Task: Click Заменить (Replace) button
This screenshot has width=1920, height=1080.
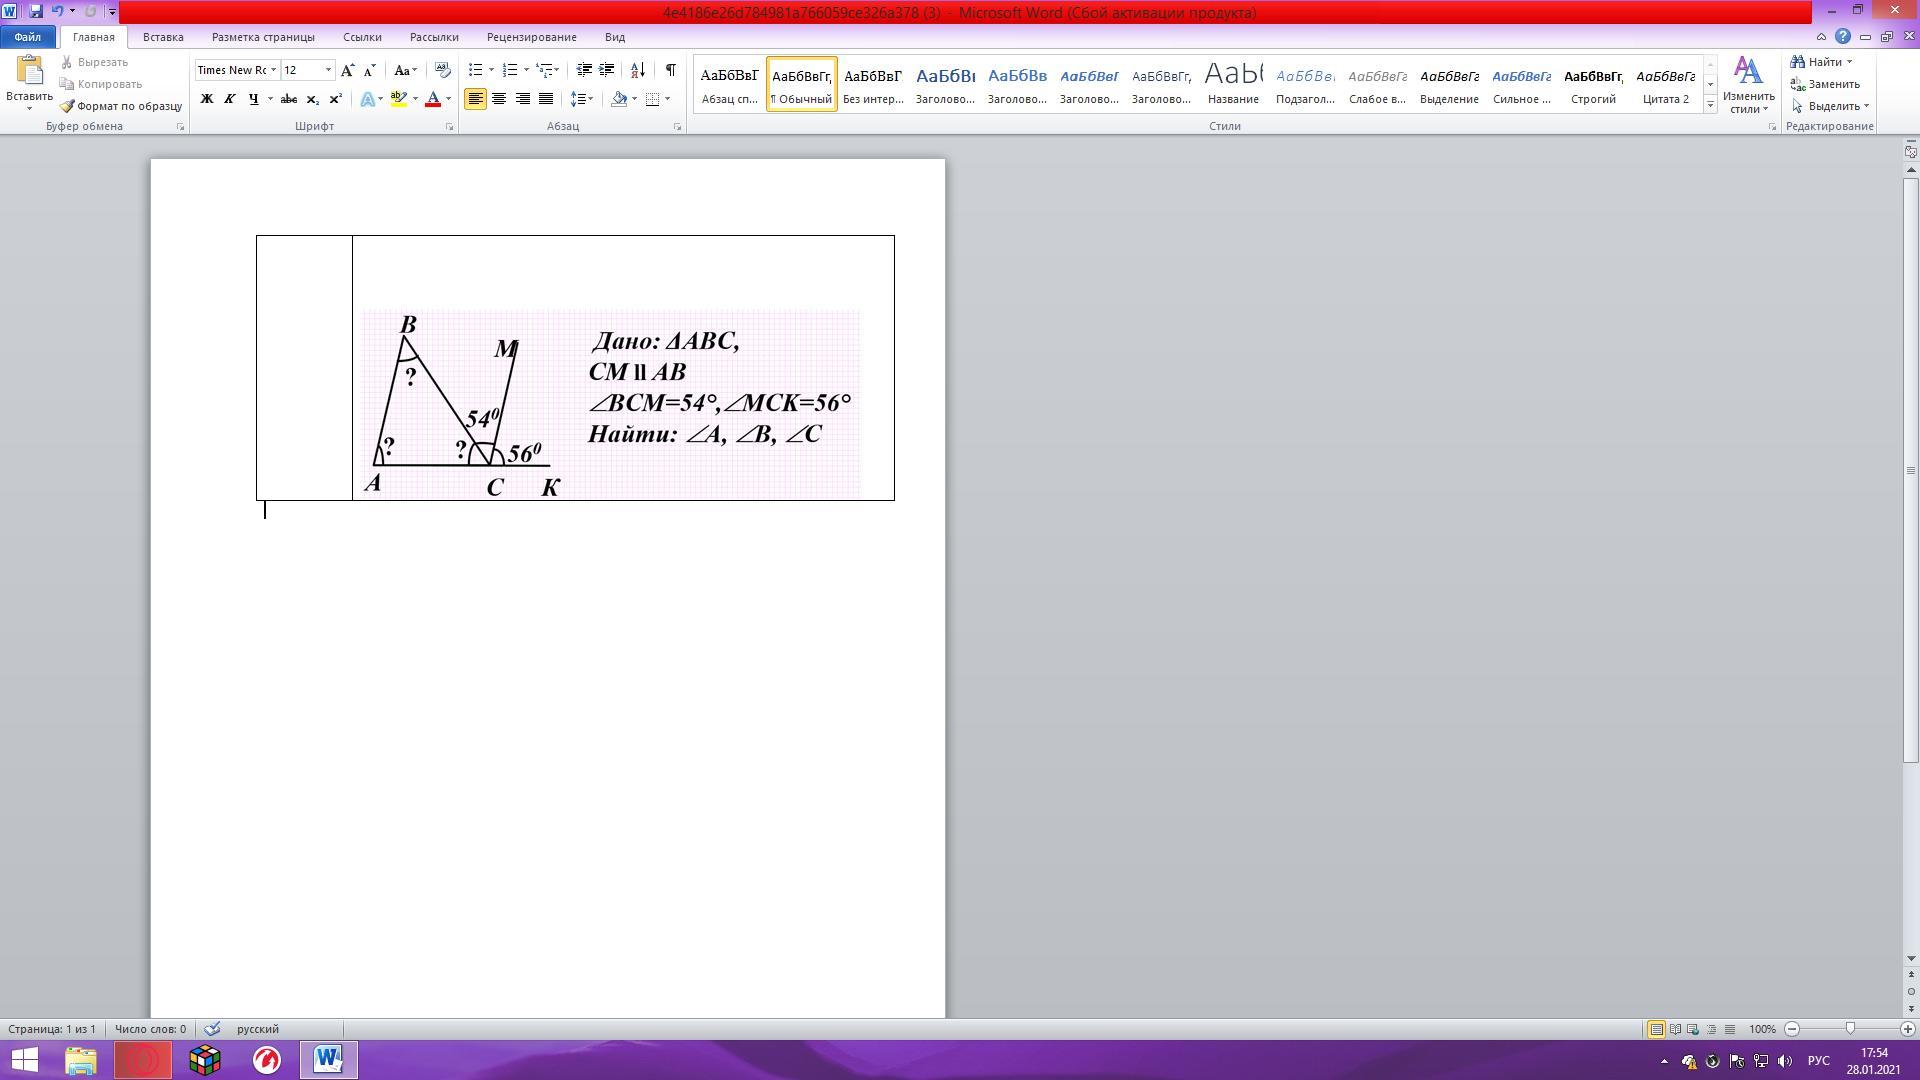Action: (1826, 84)
